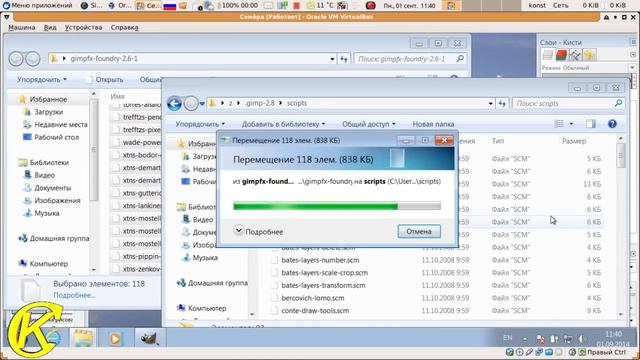Select bates-layers-transform.scm file

click(x=323, y=285)
